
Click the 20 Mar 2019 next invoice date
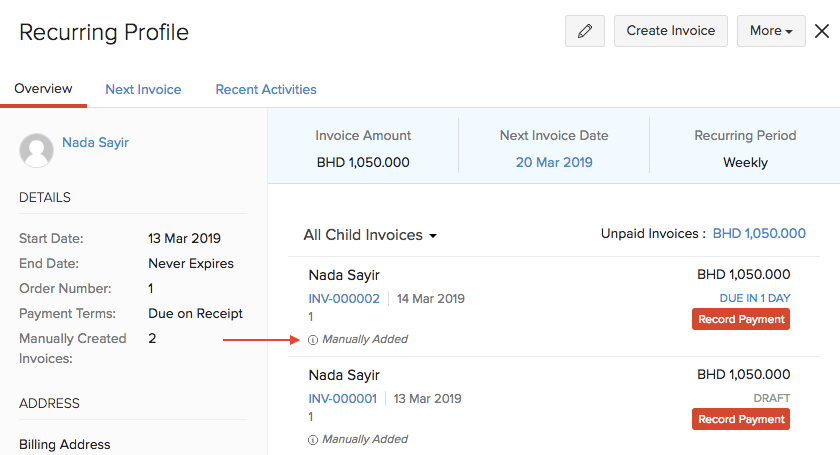pos(553,162)
